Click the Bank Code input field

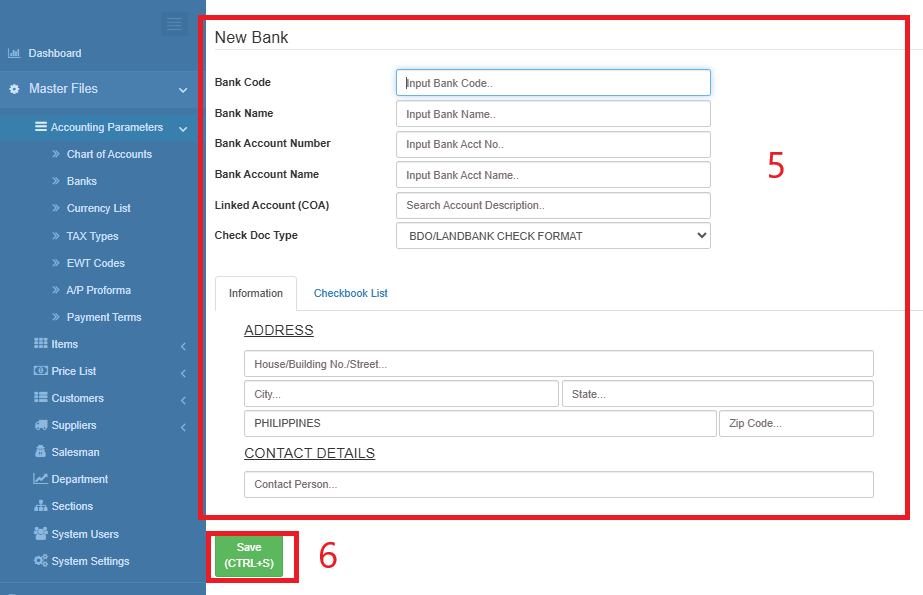click(553, 82)
